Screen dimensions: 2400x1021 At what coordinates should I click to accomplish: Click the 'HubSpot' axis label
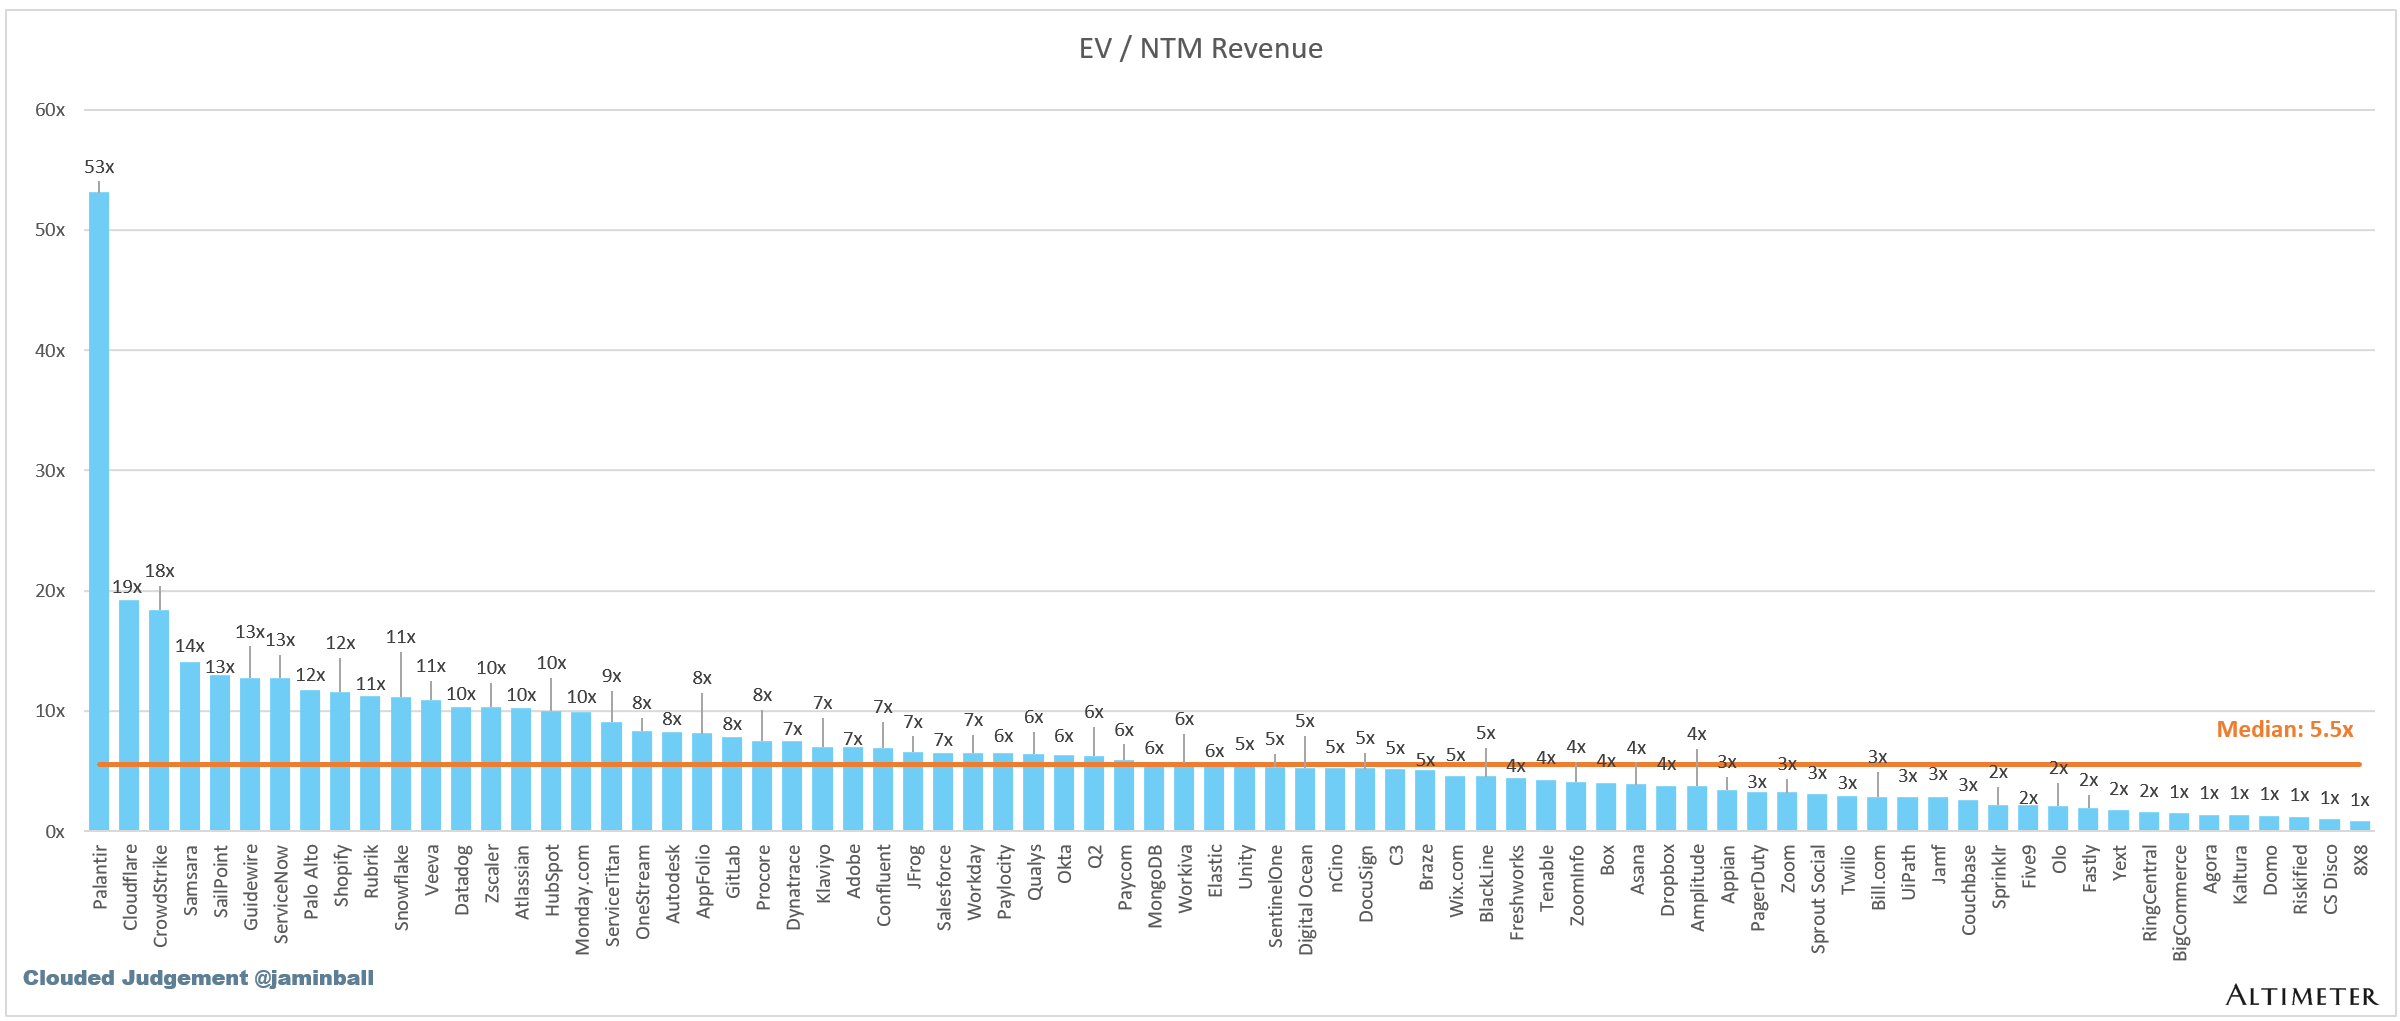click(551, 880)
